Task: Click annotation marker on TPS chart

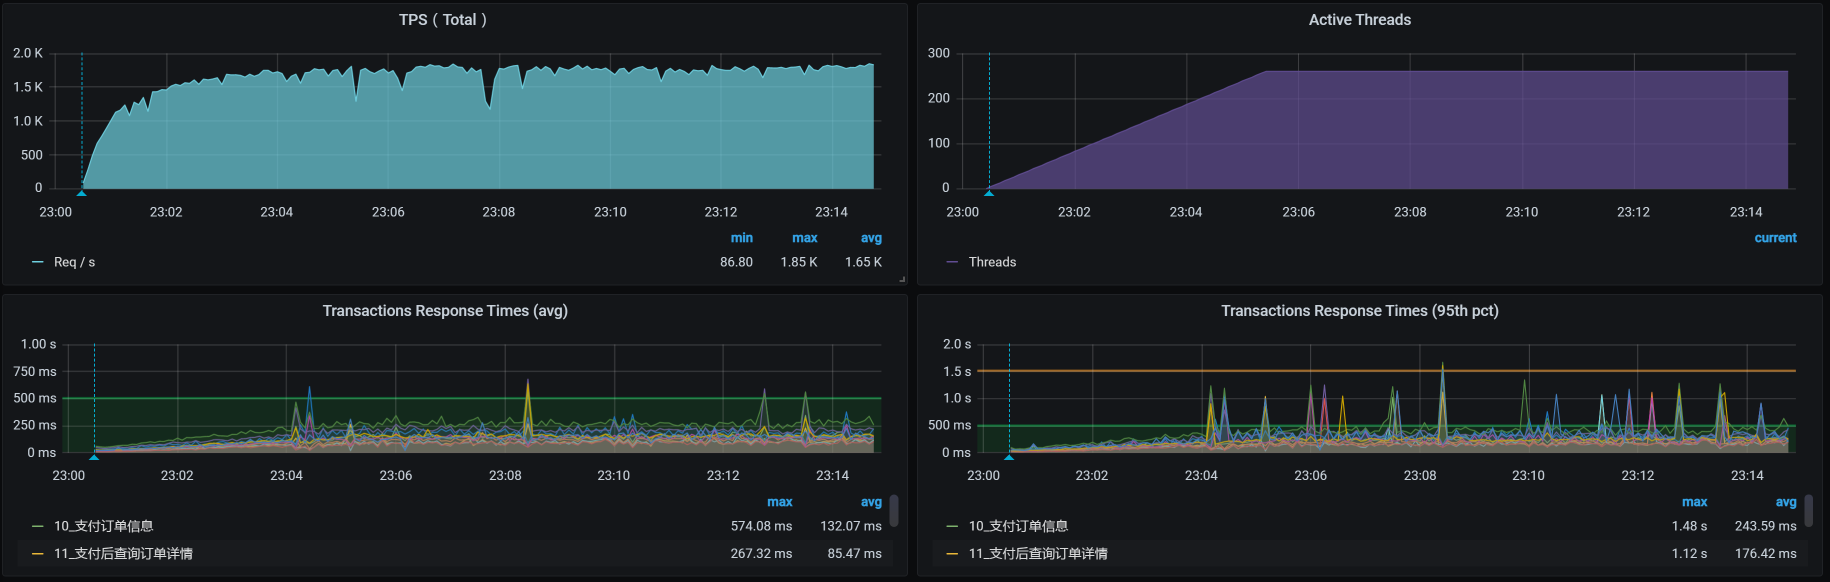Action: pyautogui.click(x=82, y=192)
